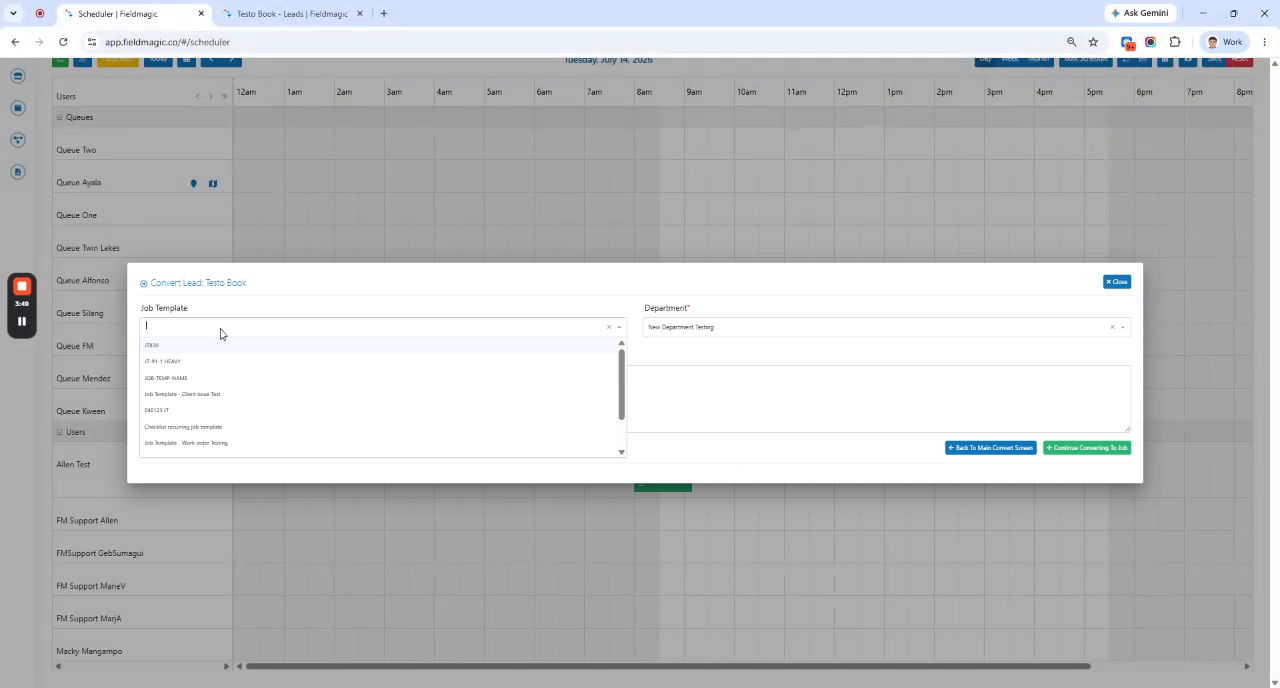Open the browser Extensions puzzle menu
The image size is (1280, 688).
point(1175,42)
